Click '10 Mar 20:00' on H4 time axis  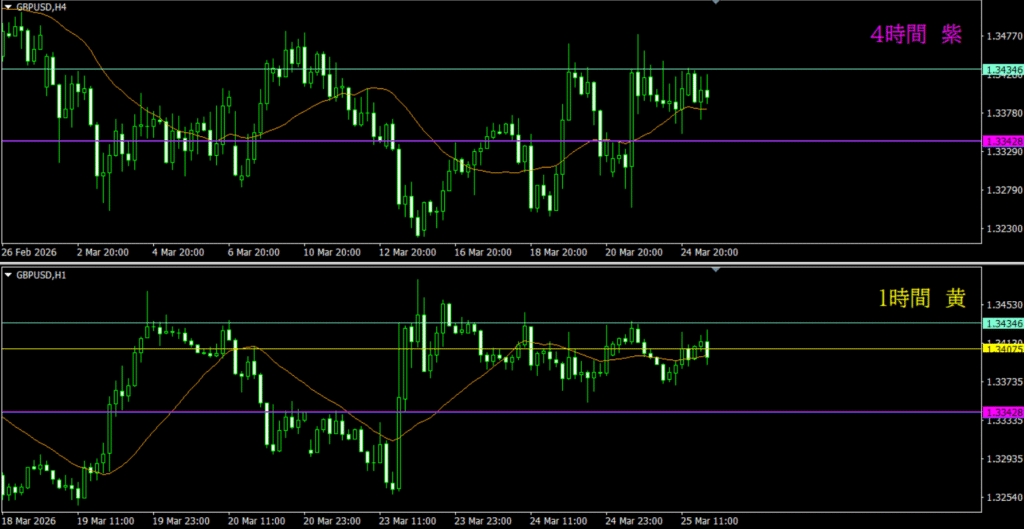coord(331,252)
